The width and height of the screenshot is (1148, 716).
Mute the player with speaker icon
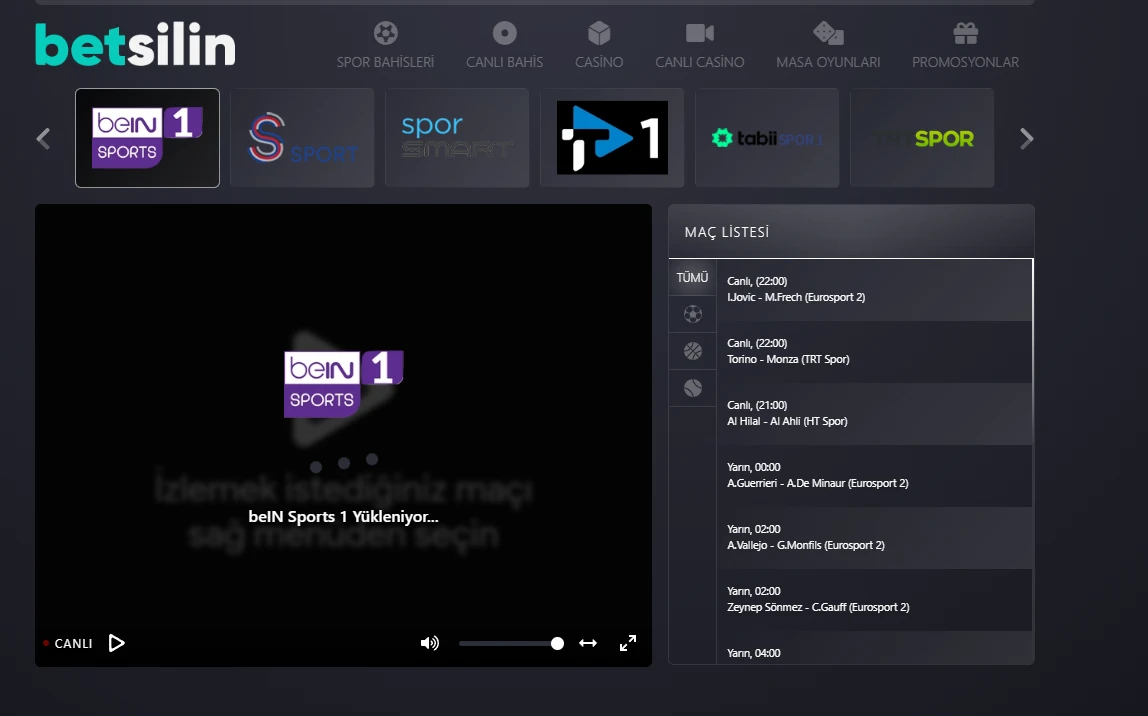[430, 643]
